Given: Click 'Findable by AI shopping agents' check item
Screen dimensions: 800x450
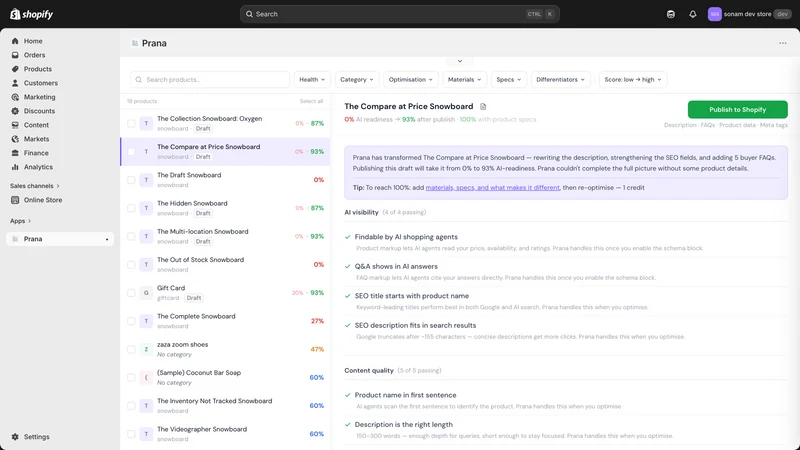Looking at the screenshot, I should (406, 237).
